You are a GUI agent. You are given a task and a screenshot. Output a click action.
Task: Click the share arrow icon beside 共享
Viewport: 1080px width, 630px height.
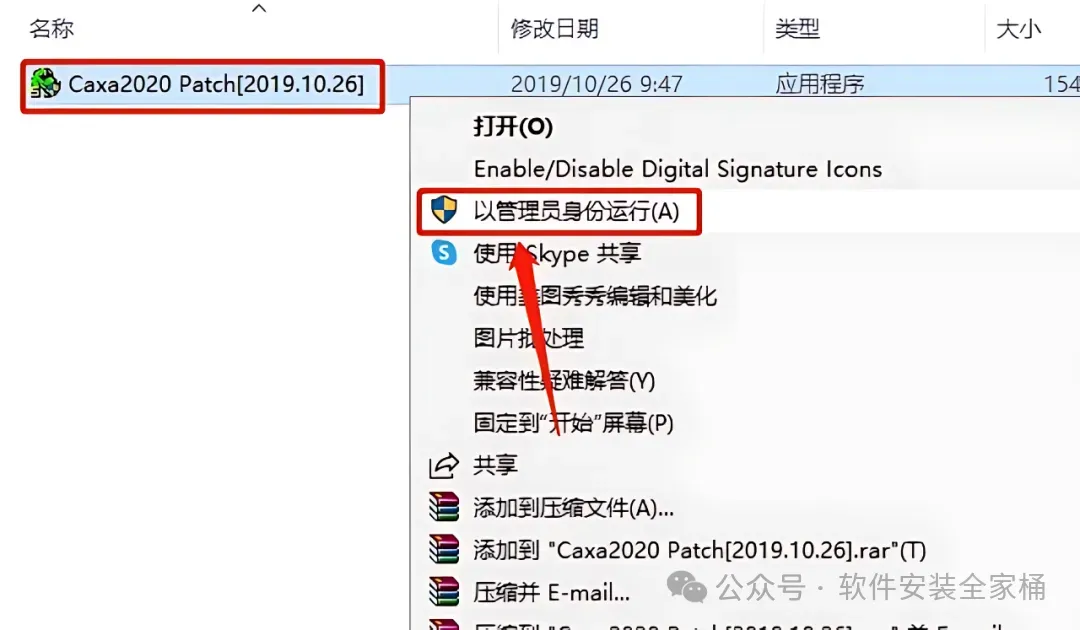click(x=444, y=465)
